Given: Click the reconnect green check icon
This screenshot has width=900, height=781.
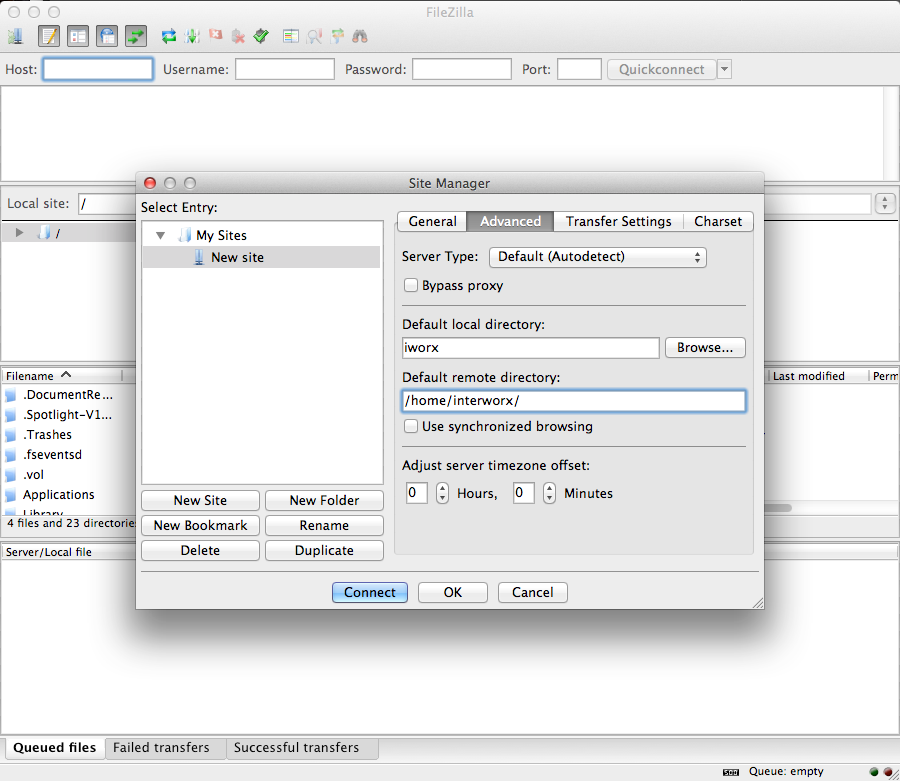Looking at the screenshot, I should pyautogui.click(x=261, y=37).
